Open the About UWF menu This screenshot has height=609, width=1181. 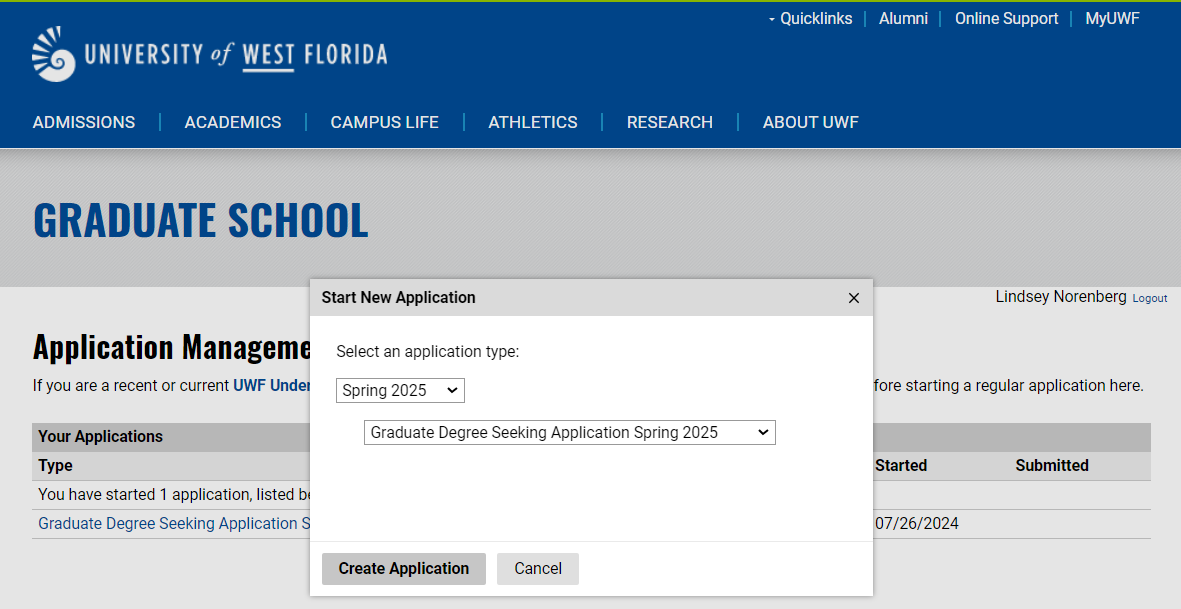[x=810, y=123]
